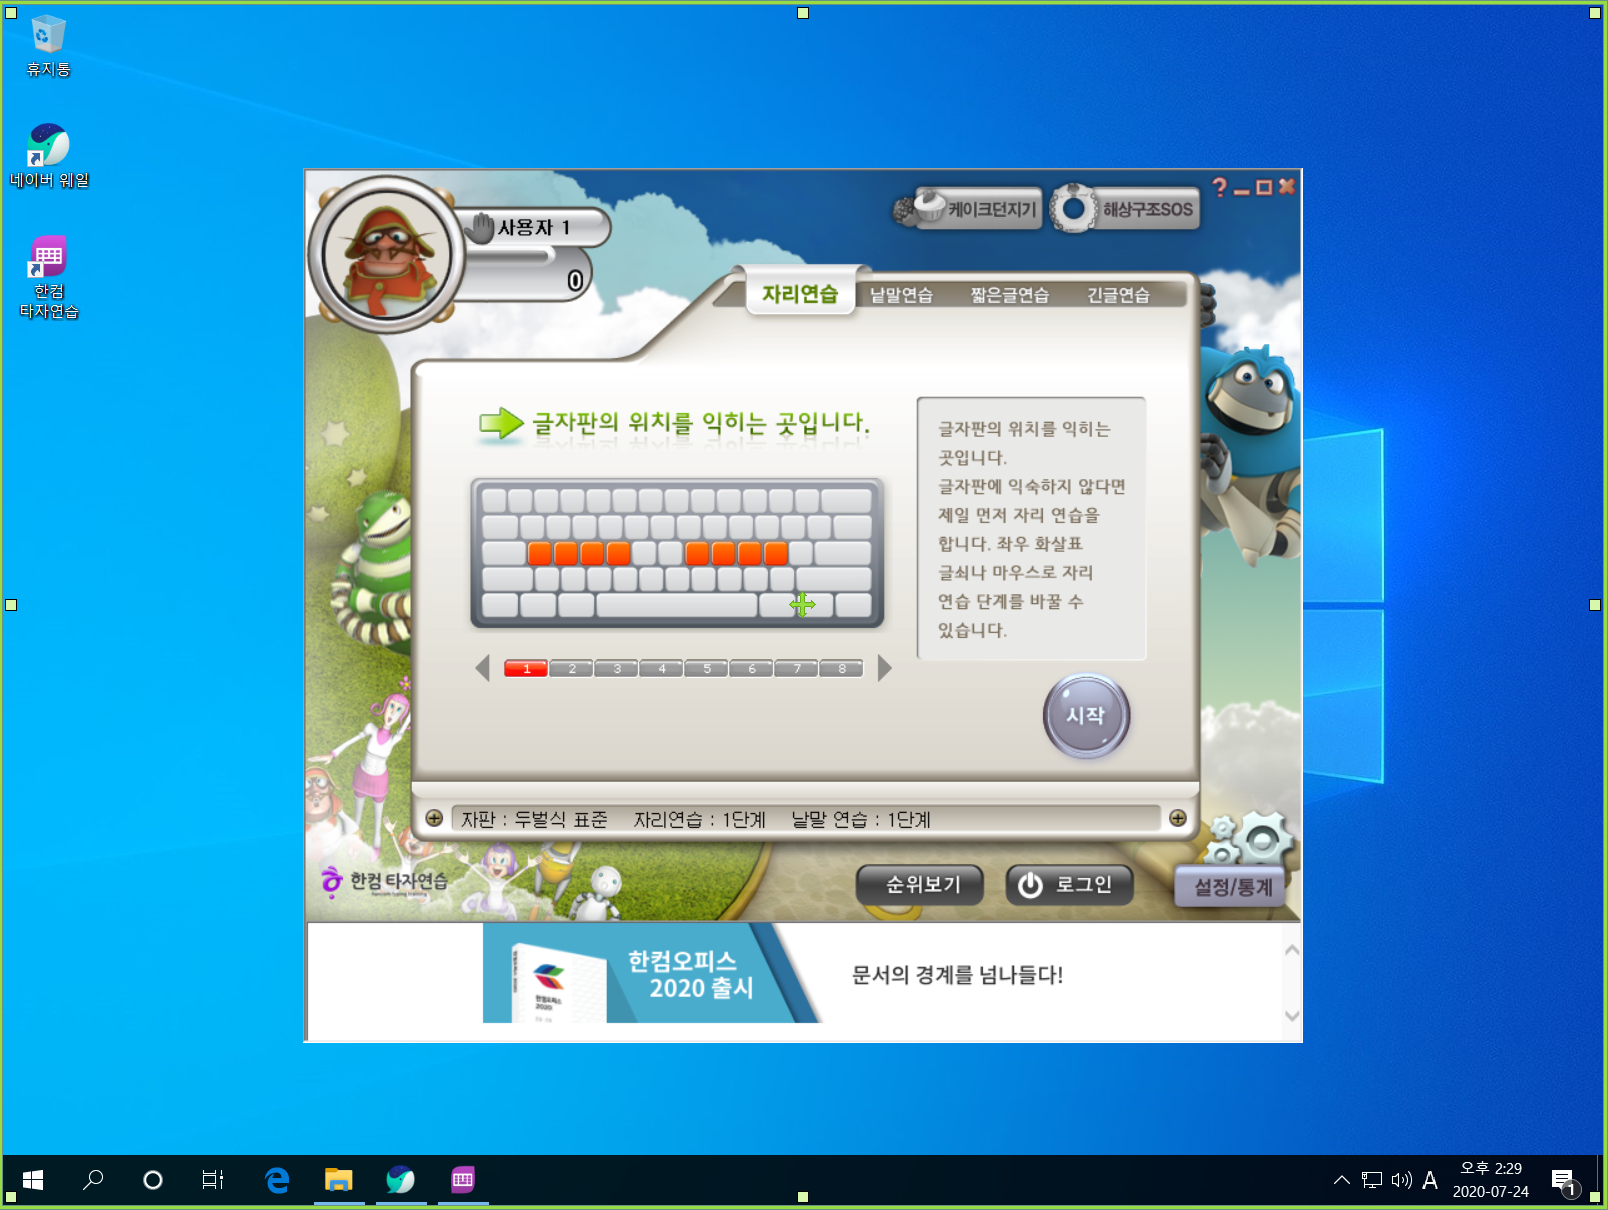Open File Explorer from the taskbar

pos(339,1180)
